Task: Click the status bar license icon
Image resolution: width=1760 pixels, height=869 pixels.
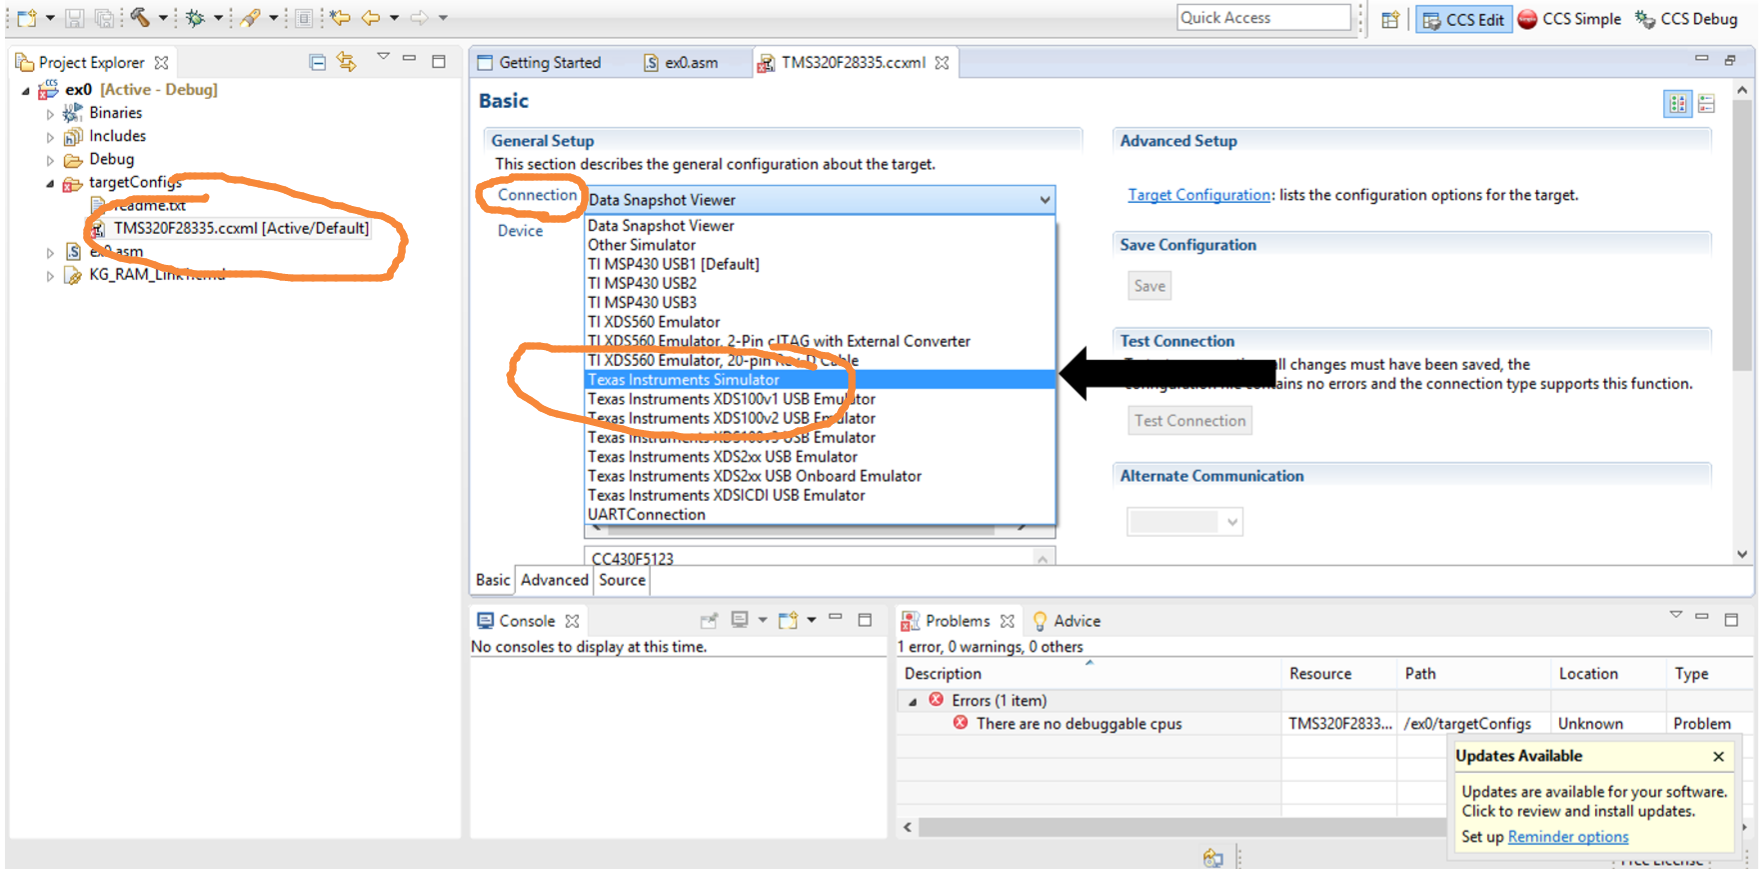Action: tap(1213, 857)
